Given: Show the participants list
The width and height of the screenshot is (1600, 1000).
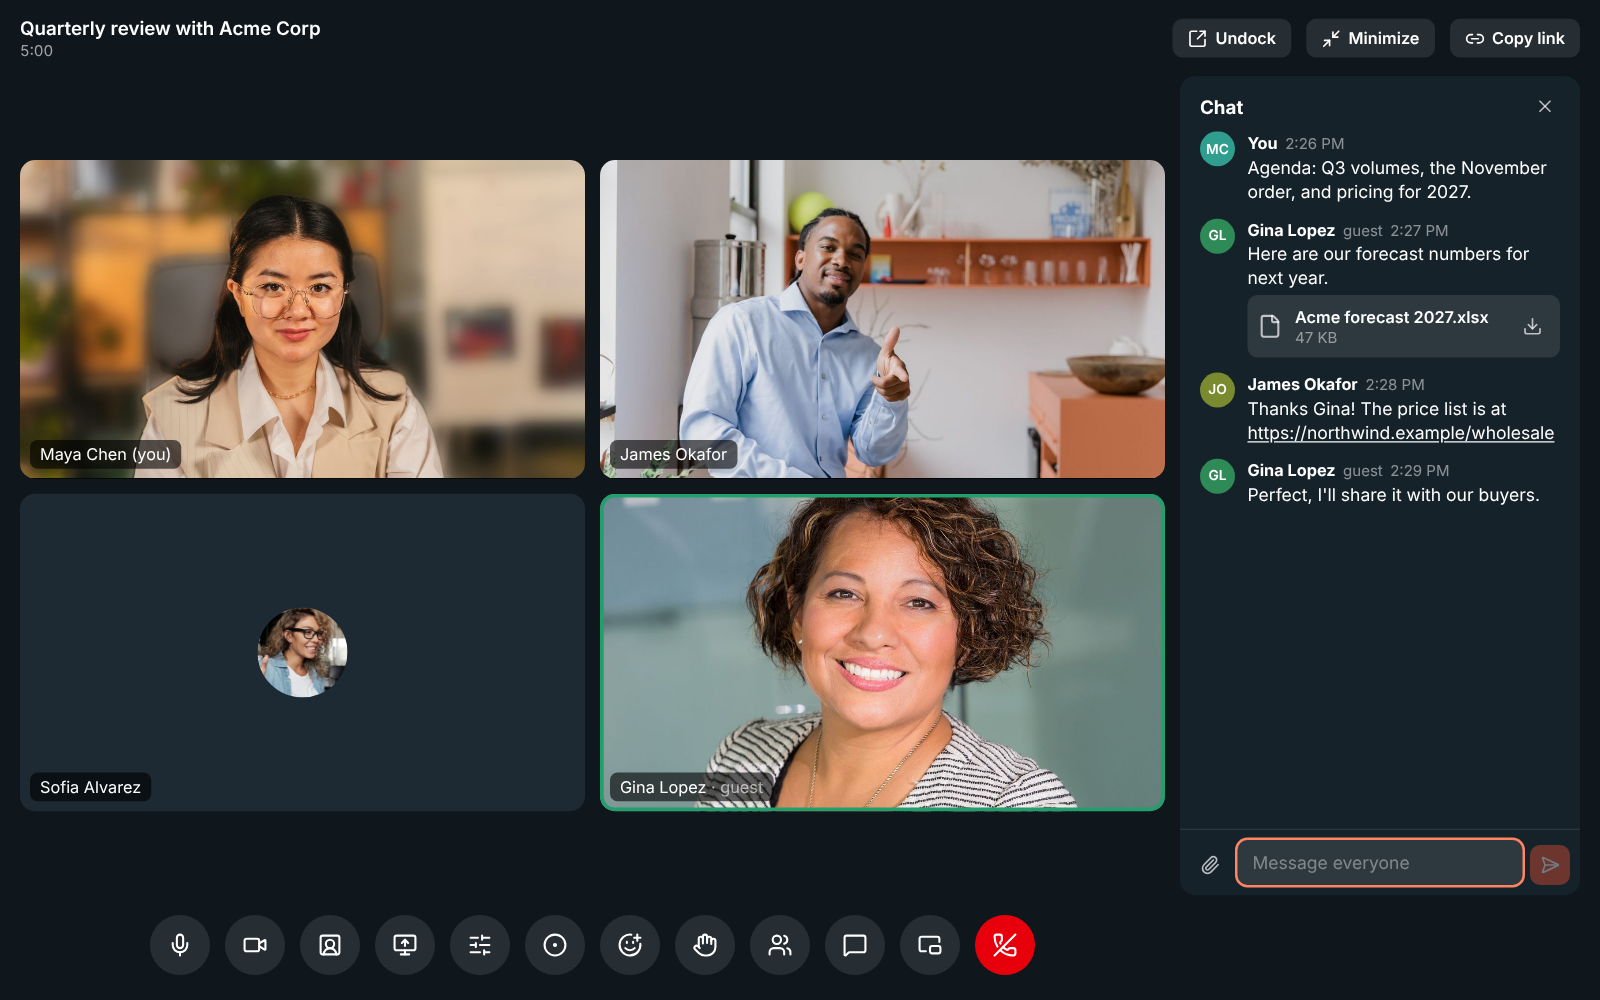Looking at the screenshot, I should pyautogui.click(x=780, y=945).
